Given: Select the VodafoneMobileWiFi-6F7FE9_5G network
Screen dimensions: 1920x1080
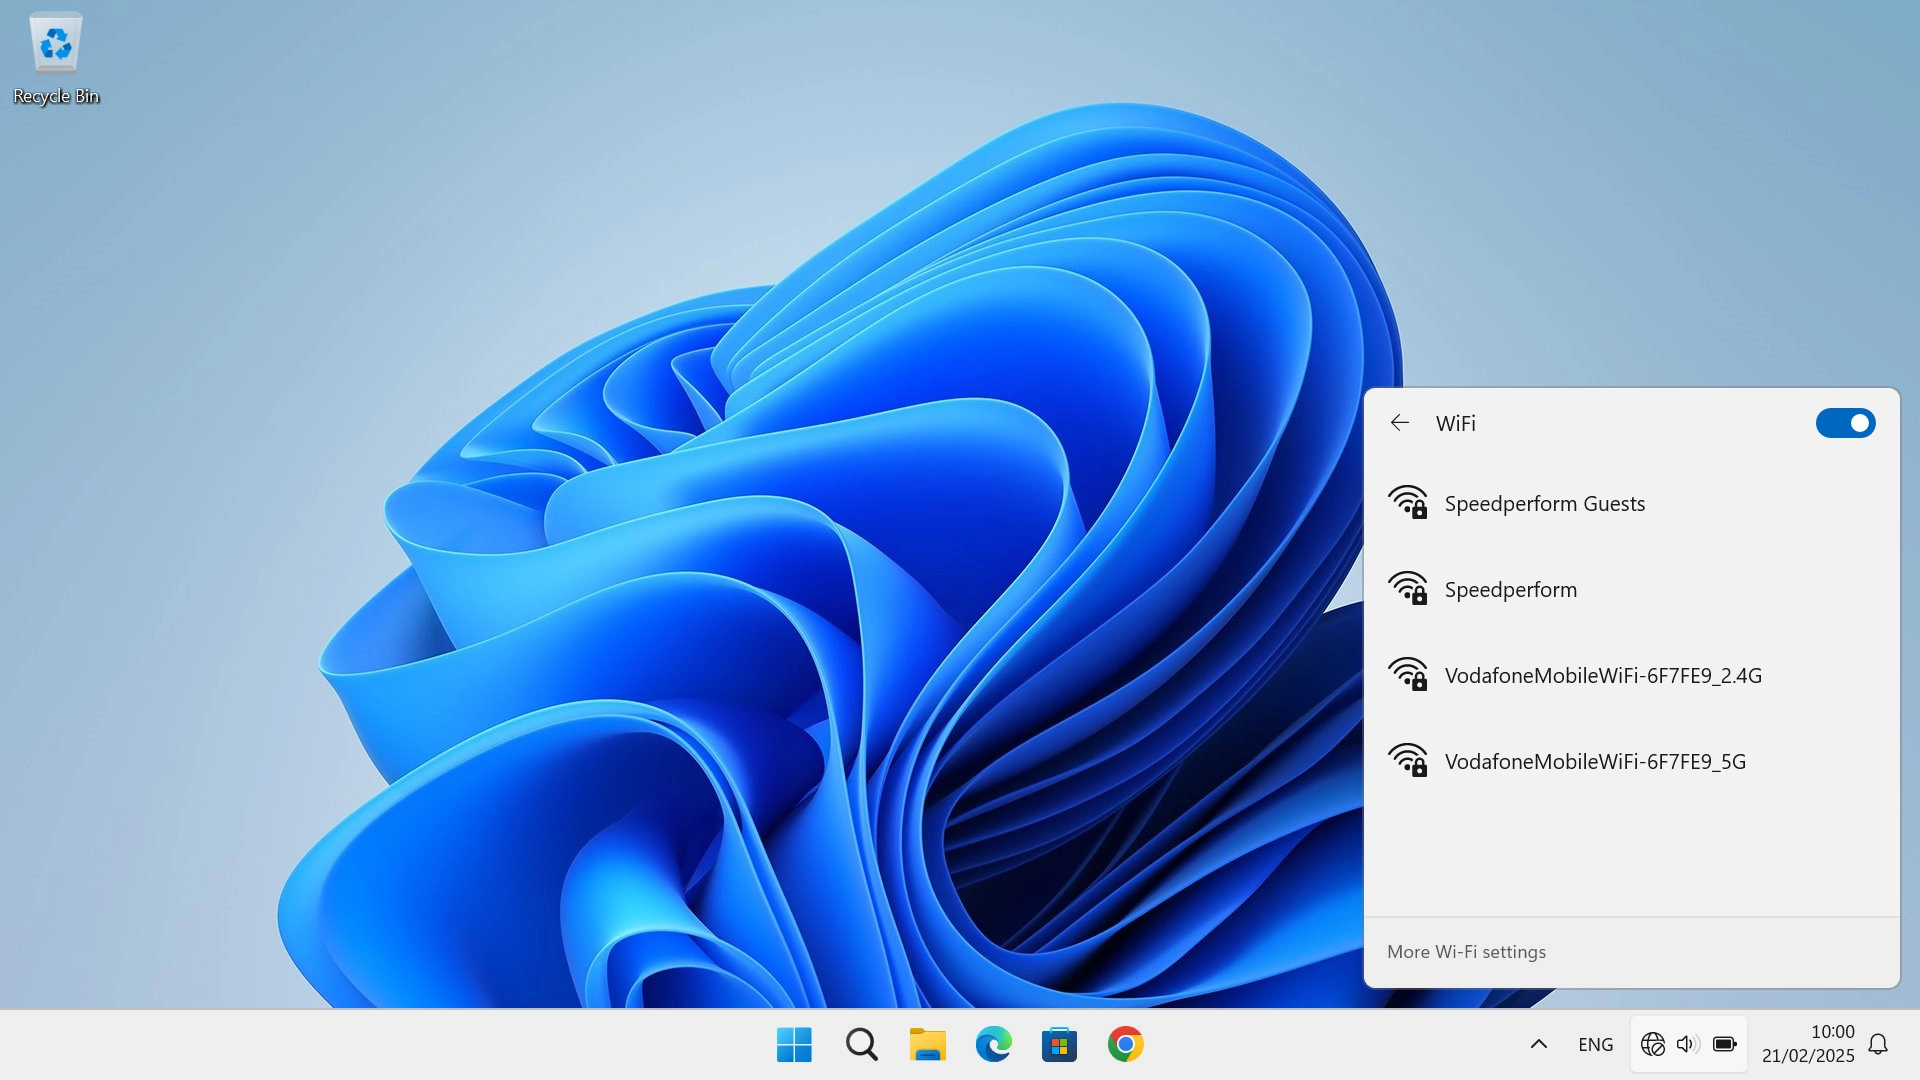Looking at the screenshot, I should [1595, 760].
